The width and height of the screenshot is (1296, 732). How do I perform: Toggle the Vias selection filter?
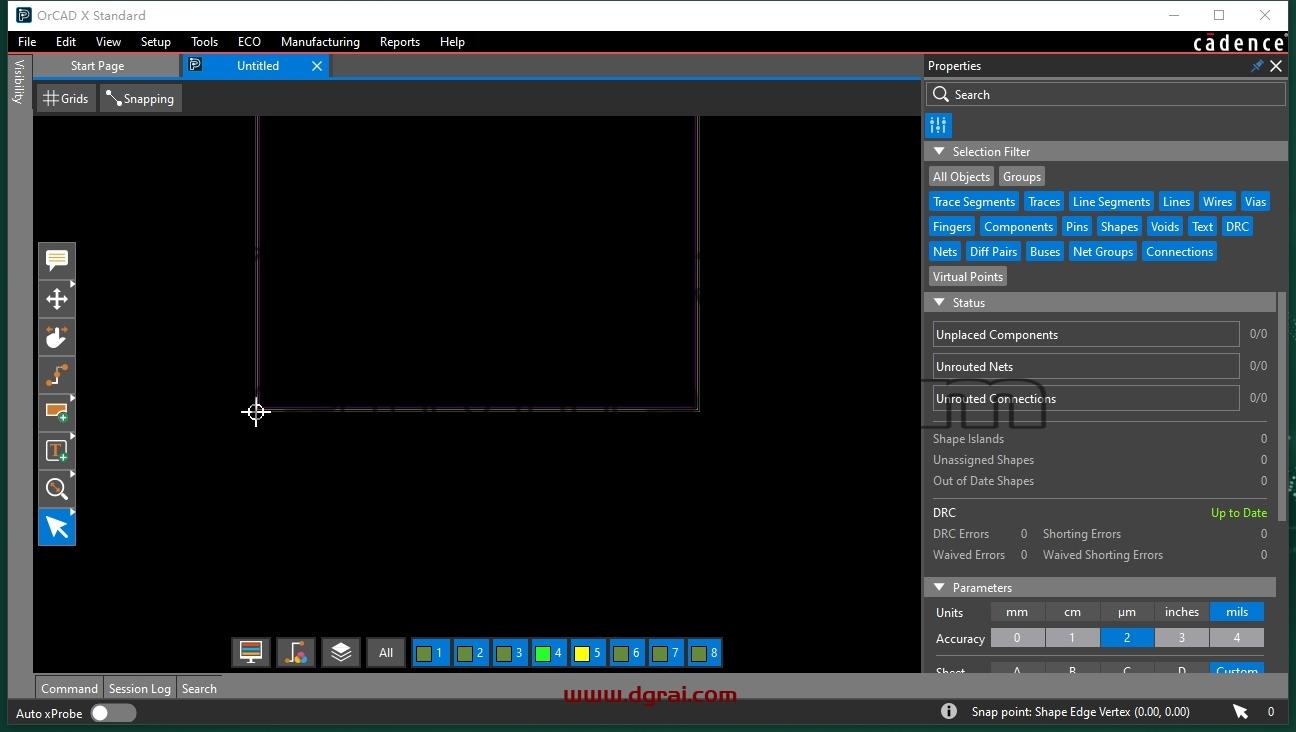1255,202
